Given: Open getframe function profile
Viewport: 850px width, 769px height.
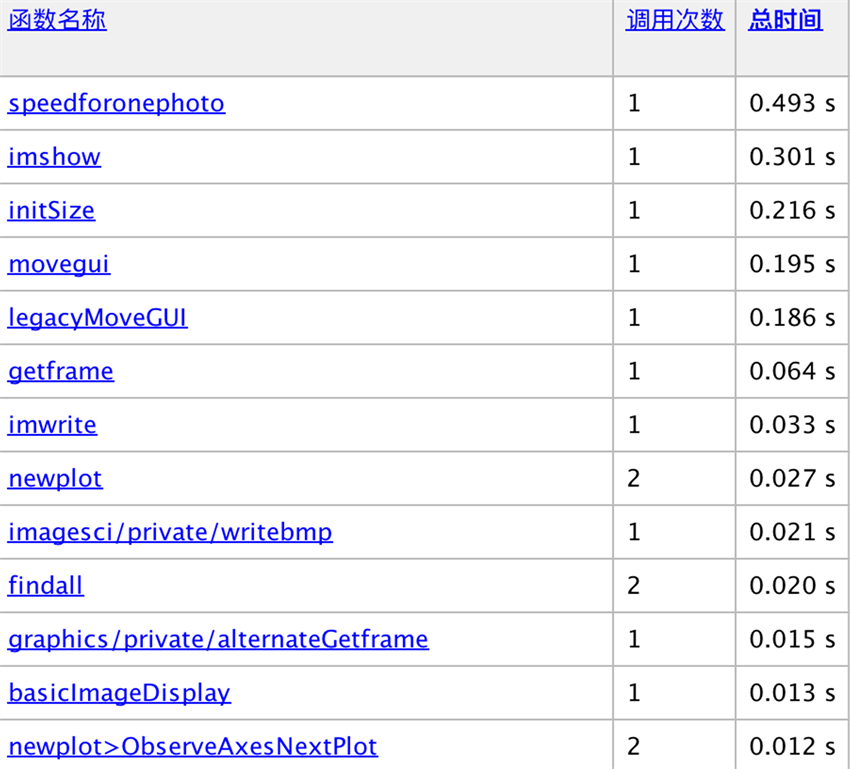Looking at the screenshot, I should click(x=61, y=372).
